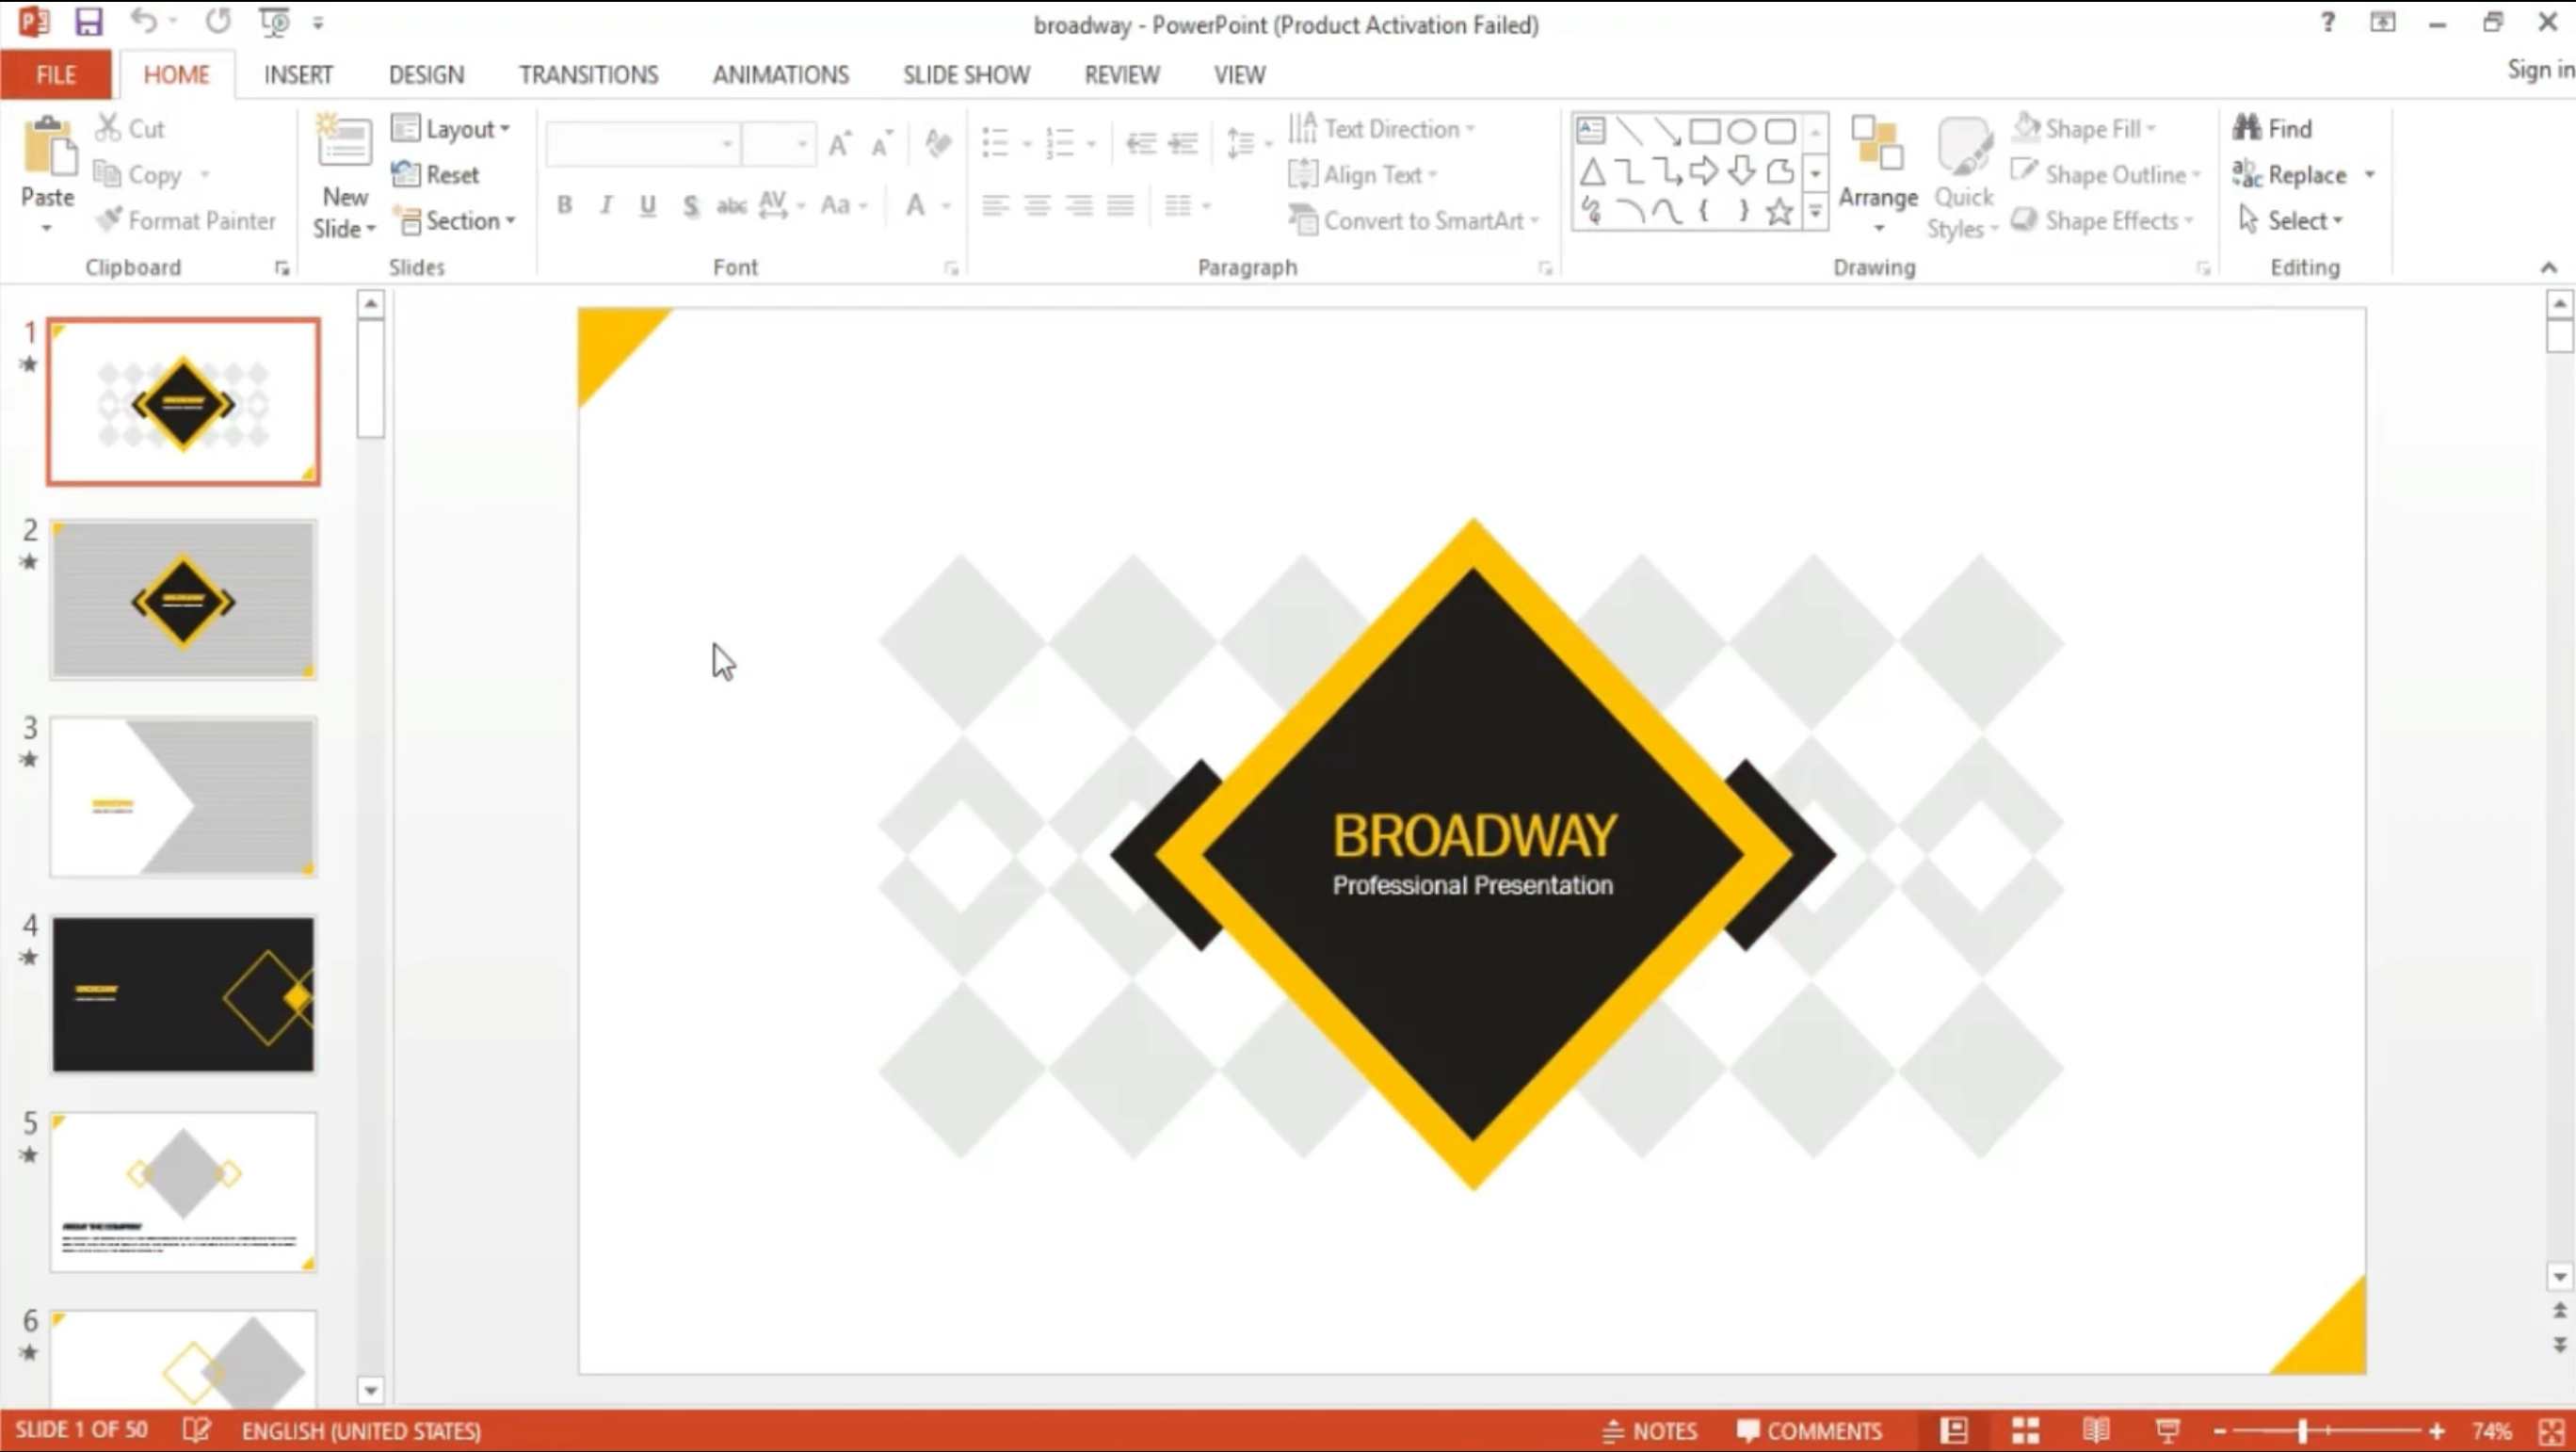Click the Paste clipboard icon
The height and width of the screenshot is (1452, 2576).
[x=48, y=148]
